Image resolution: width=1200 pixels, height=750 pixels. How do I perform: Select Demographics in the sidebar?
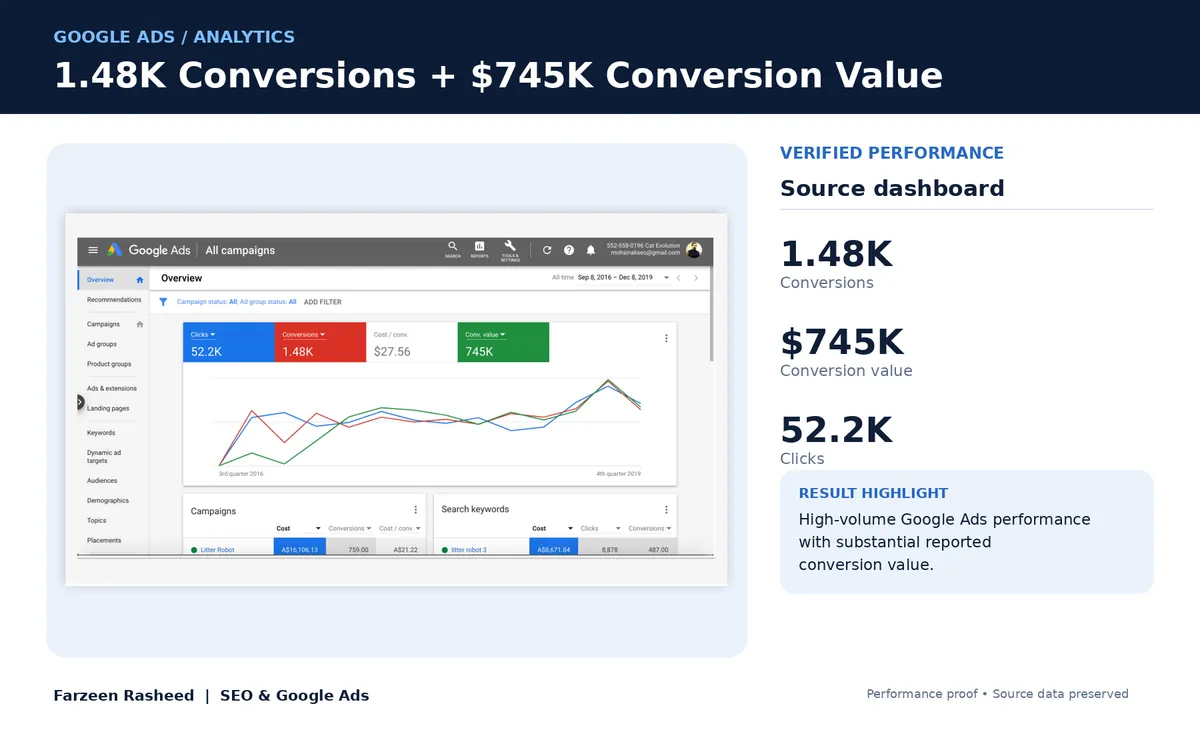click(x=108, y=500)
